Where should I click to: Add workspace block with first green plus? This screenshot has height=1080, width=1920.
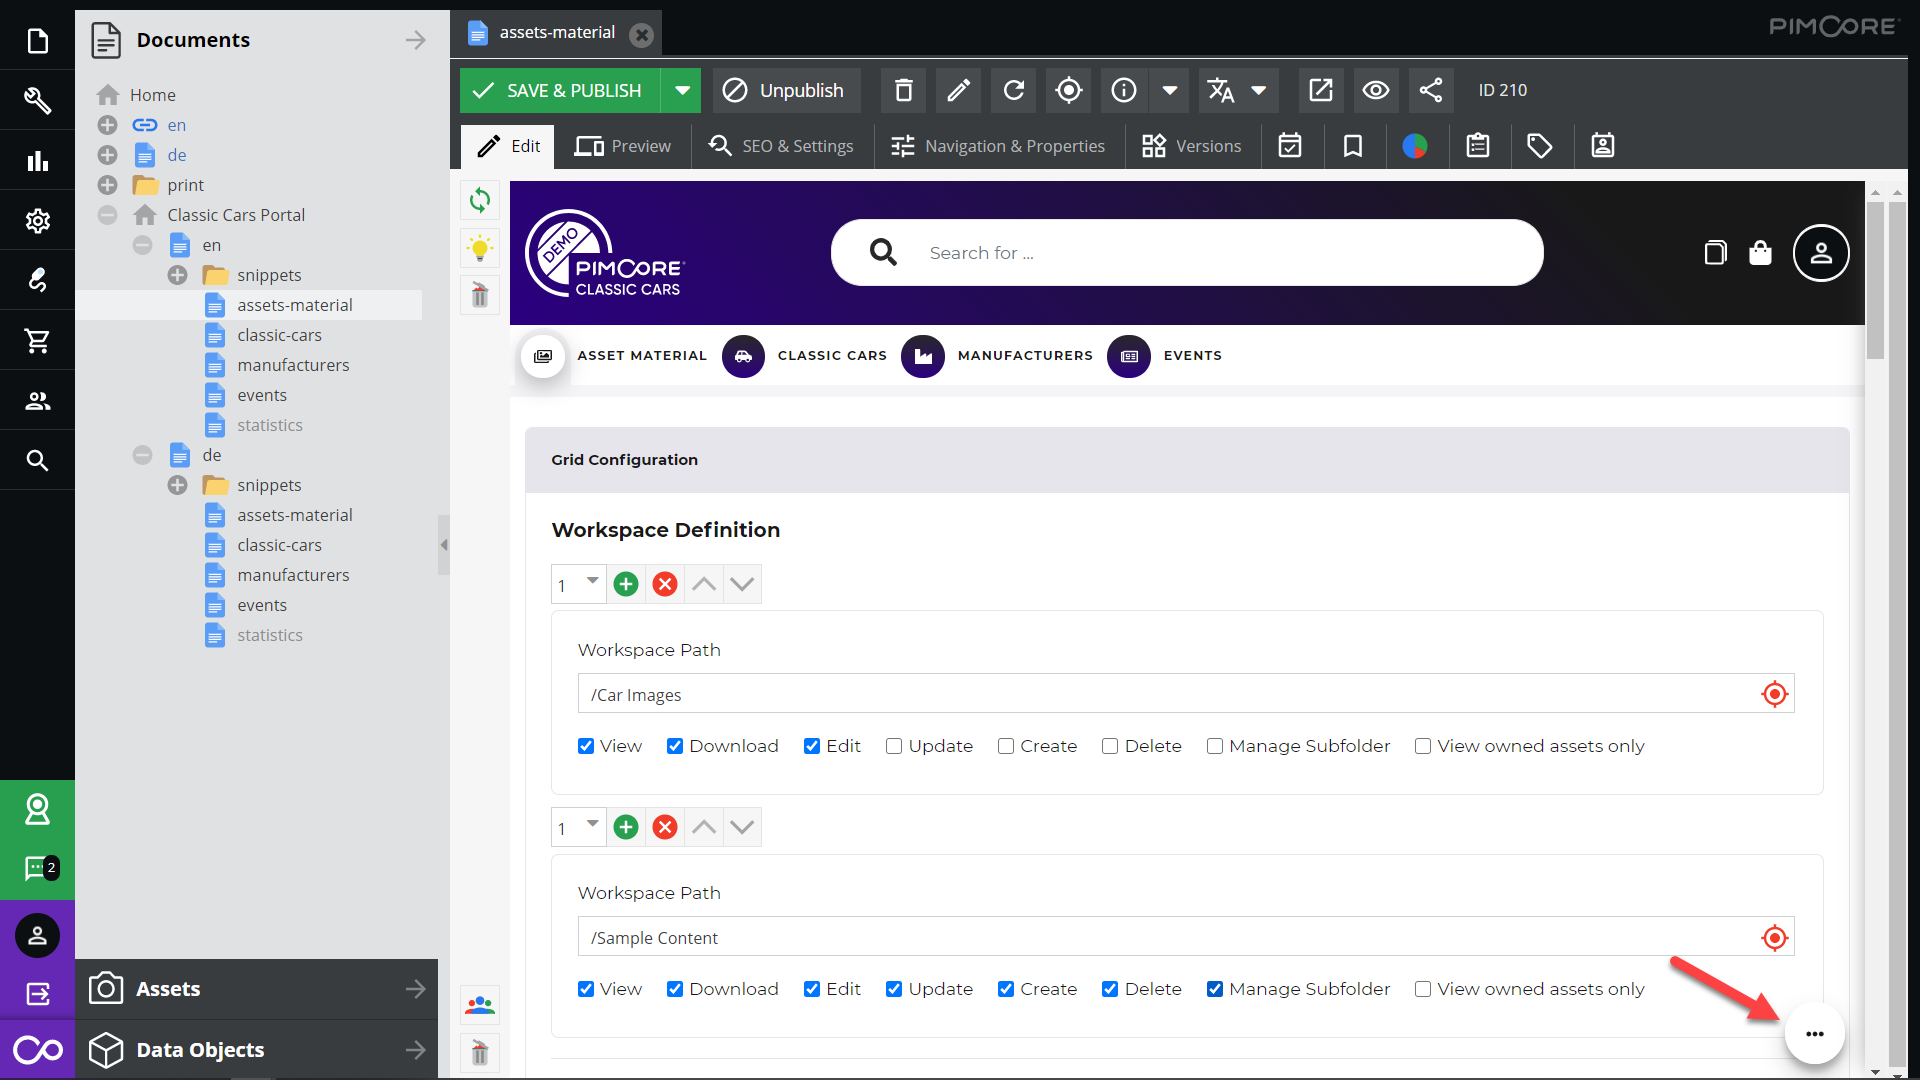click(626, 584)
